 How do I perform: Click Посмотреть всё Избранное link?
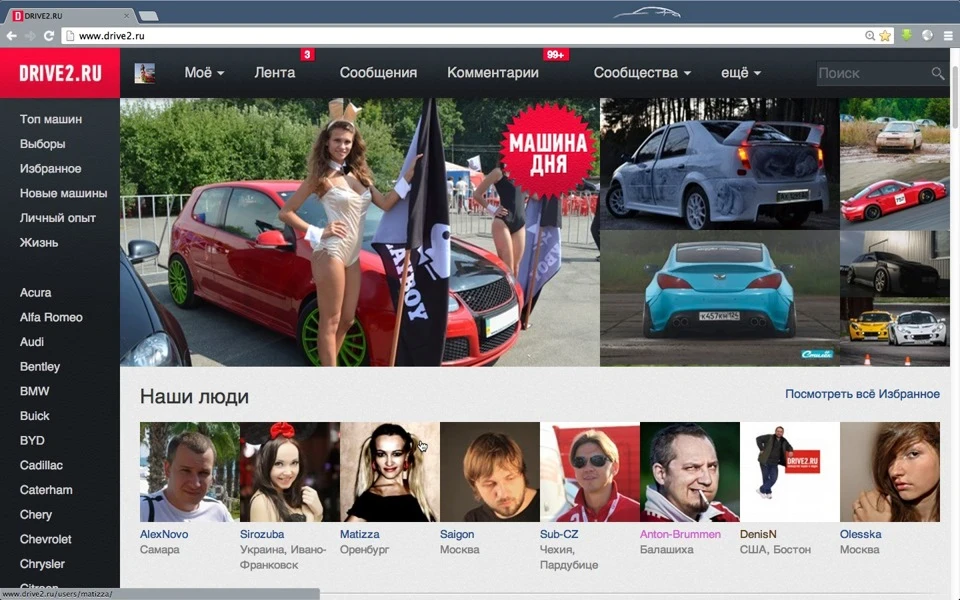[x=862, y=394]
